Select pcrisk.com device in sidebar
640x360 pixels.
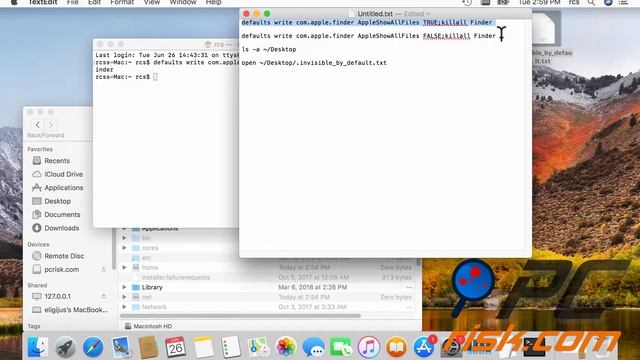(62, 269)
